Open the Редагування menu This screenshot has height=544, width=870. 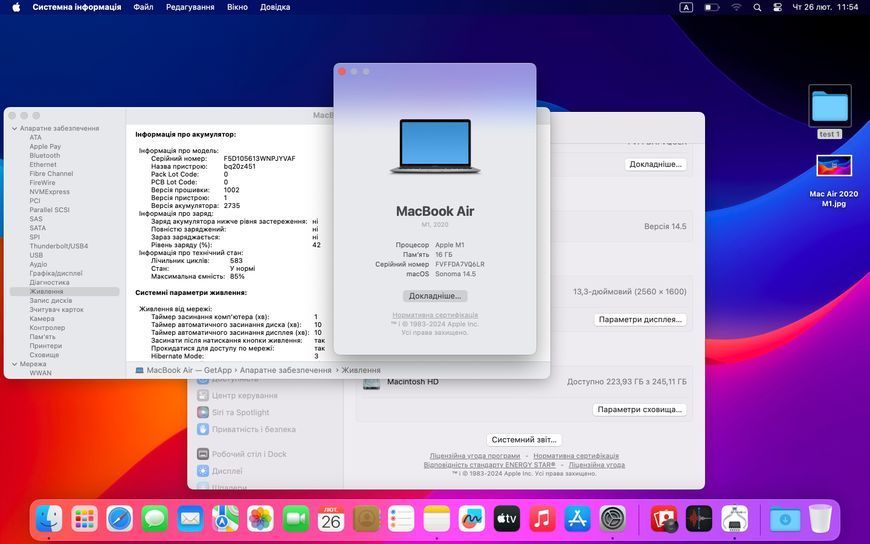tap(190, 7)
